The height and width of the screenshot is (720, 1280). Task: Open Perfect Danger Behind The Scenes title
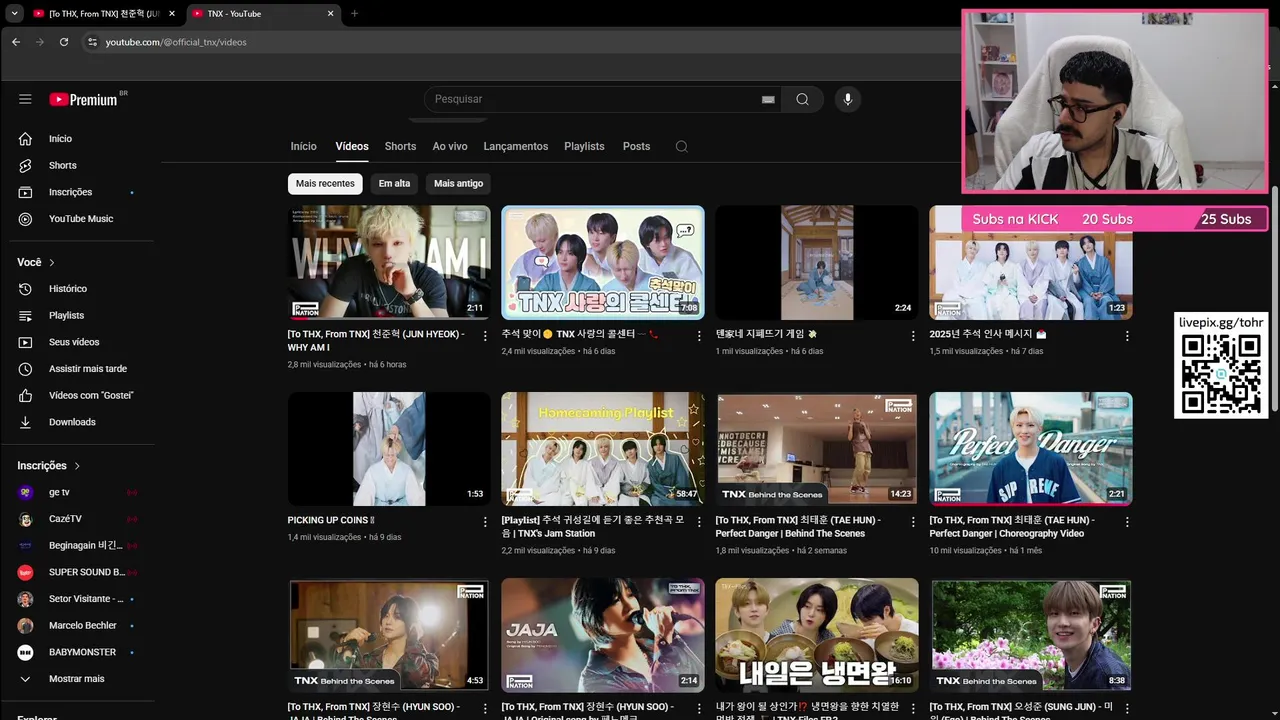pyautogui.click(x=798, y=527)
